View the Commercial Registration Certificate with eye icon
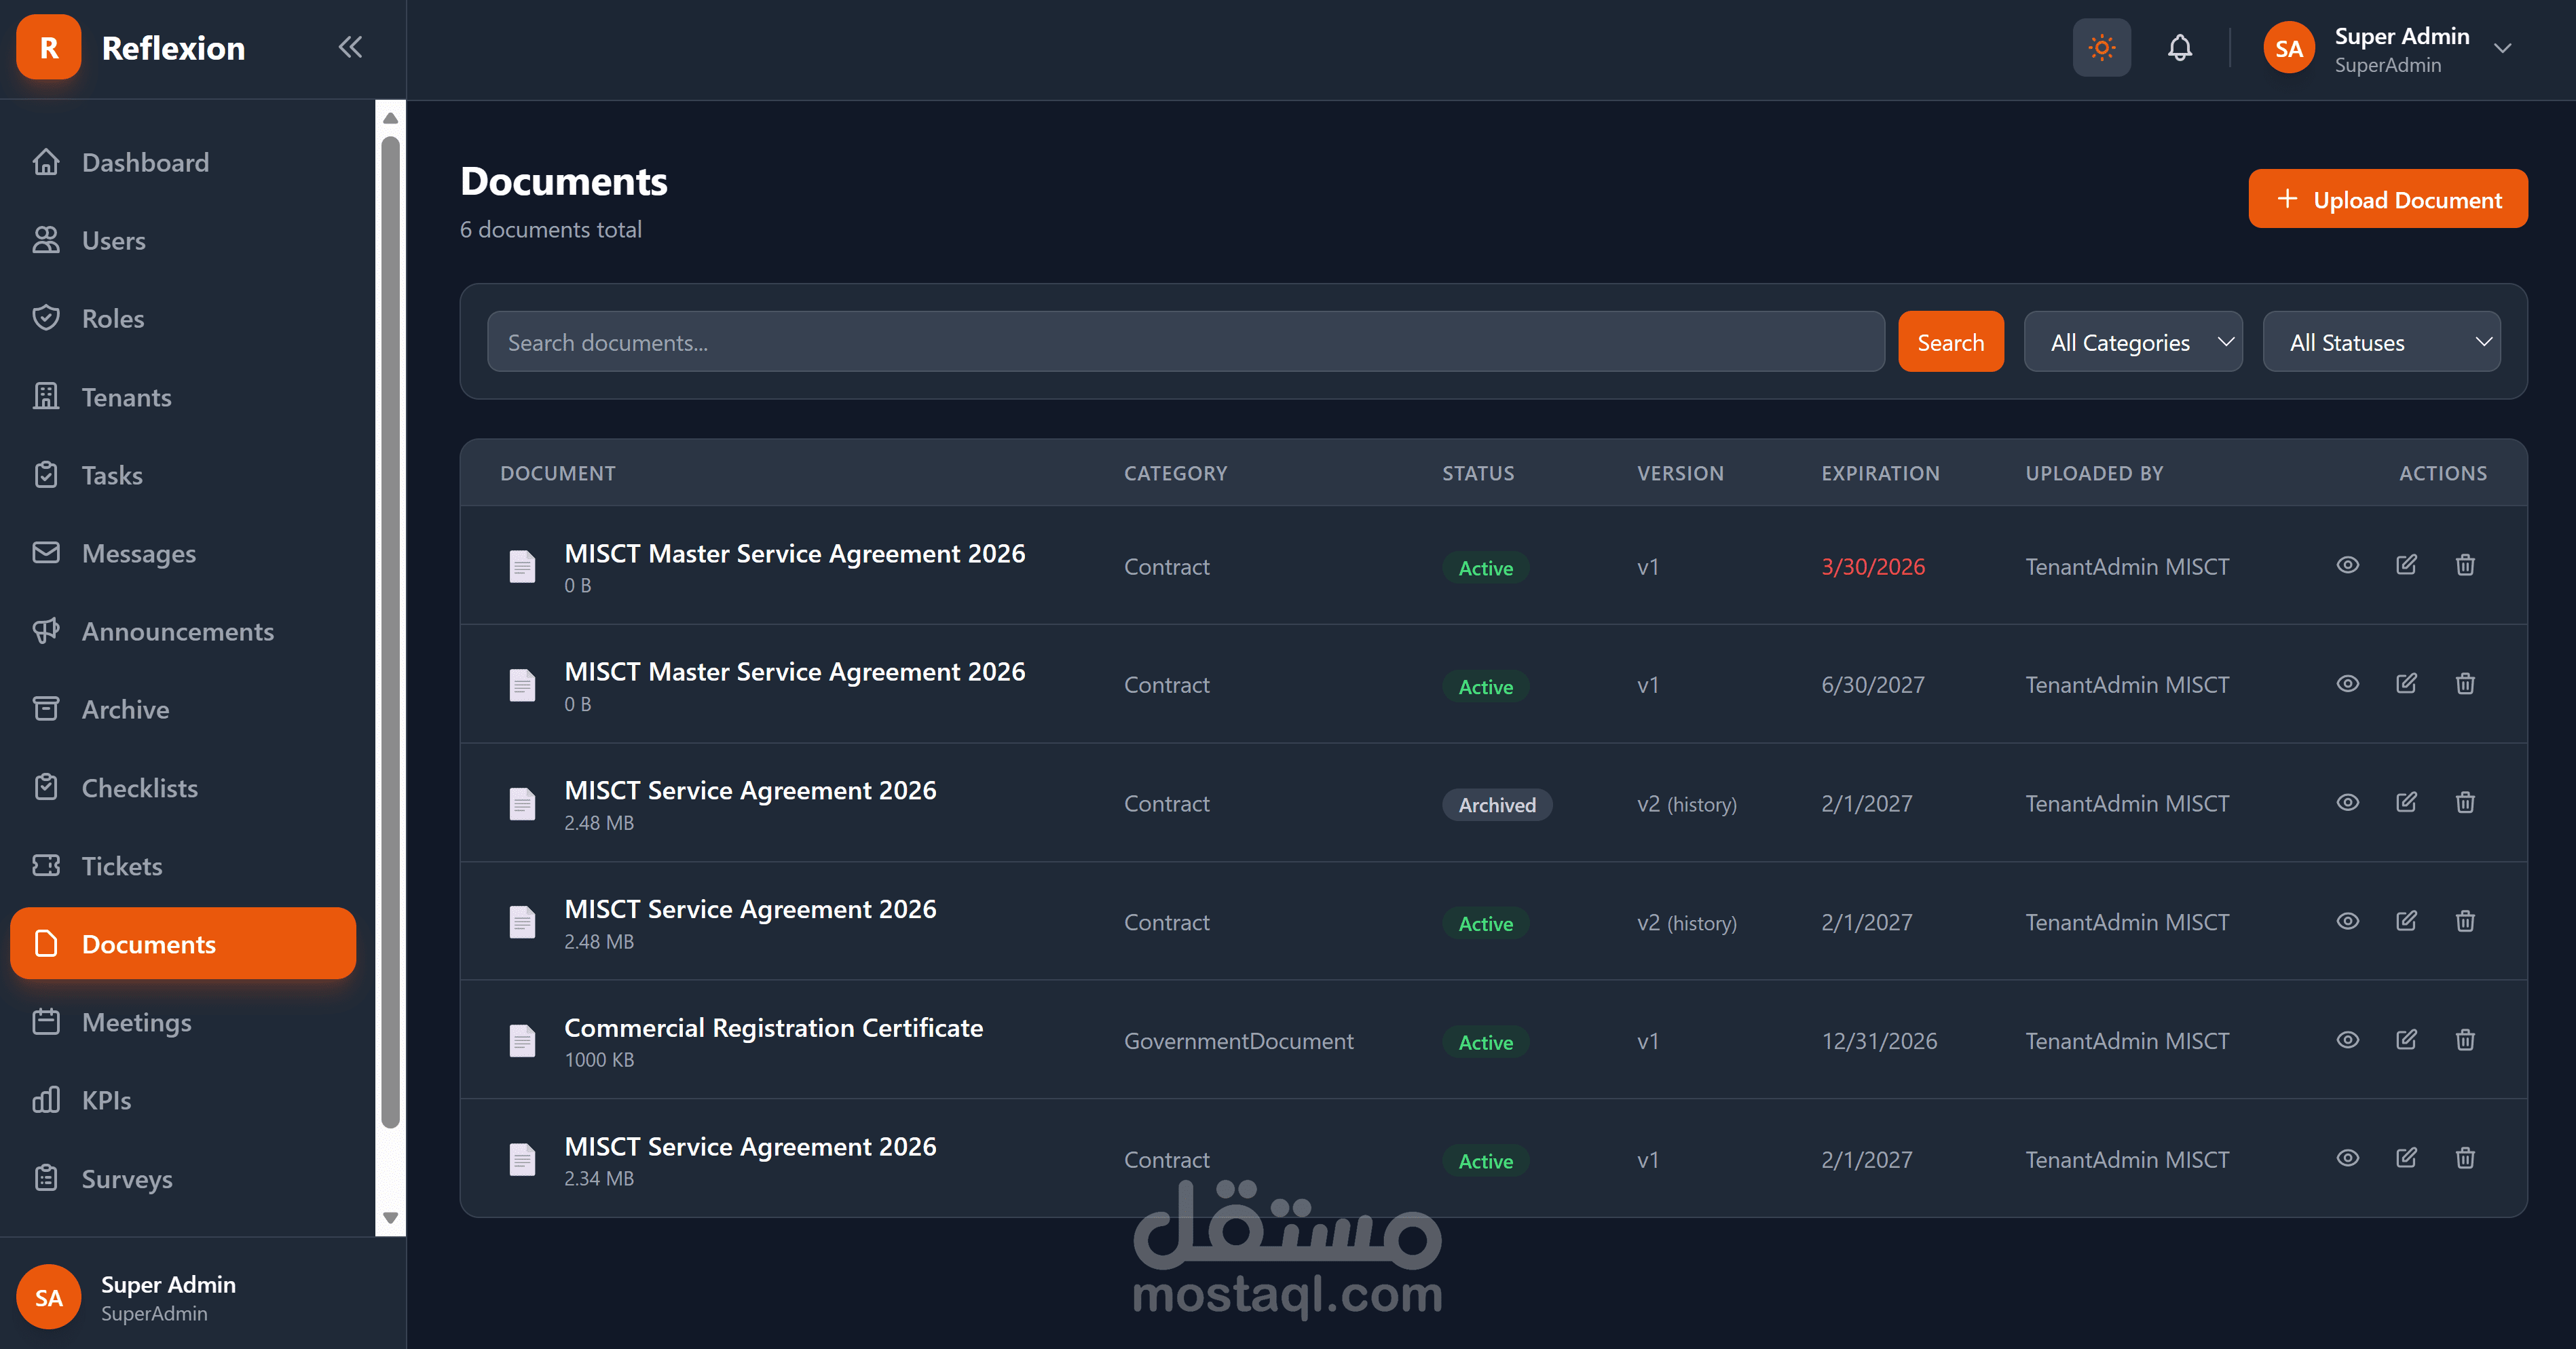The height and width of the screenshot is (1349, 2576). 2347,1040
